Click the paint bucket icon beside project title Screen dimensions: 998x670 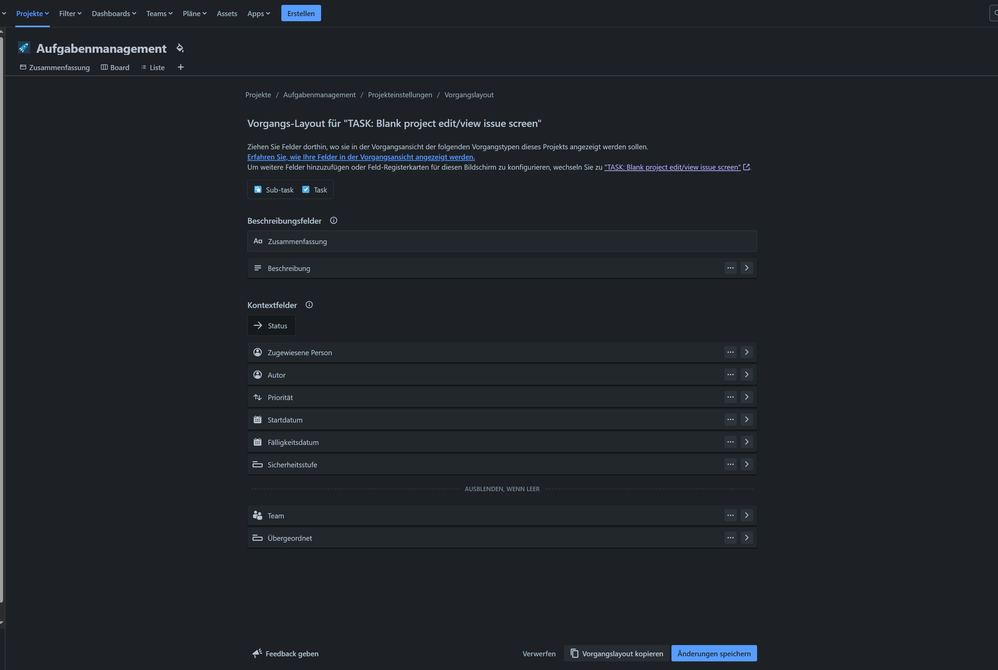180,48
